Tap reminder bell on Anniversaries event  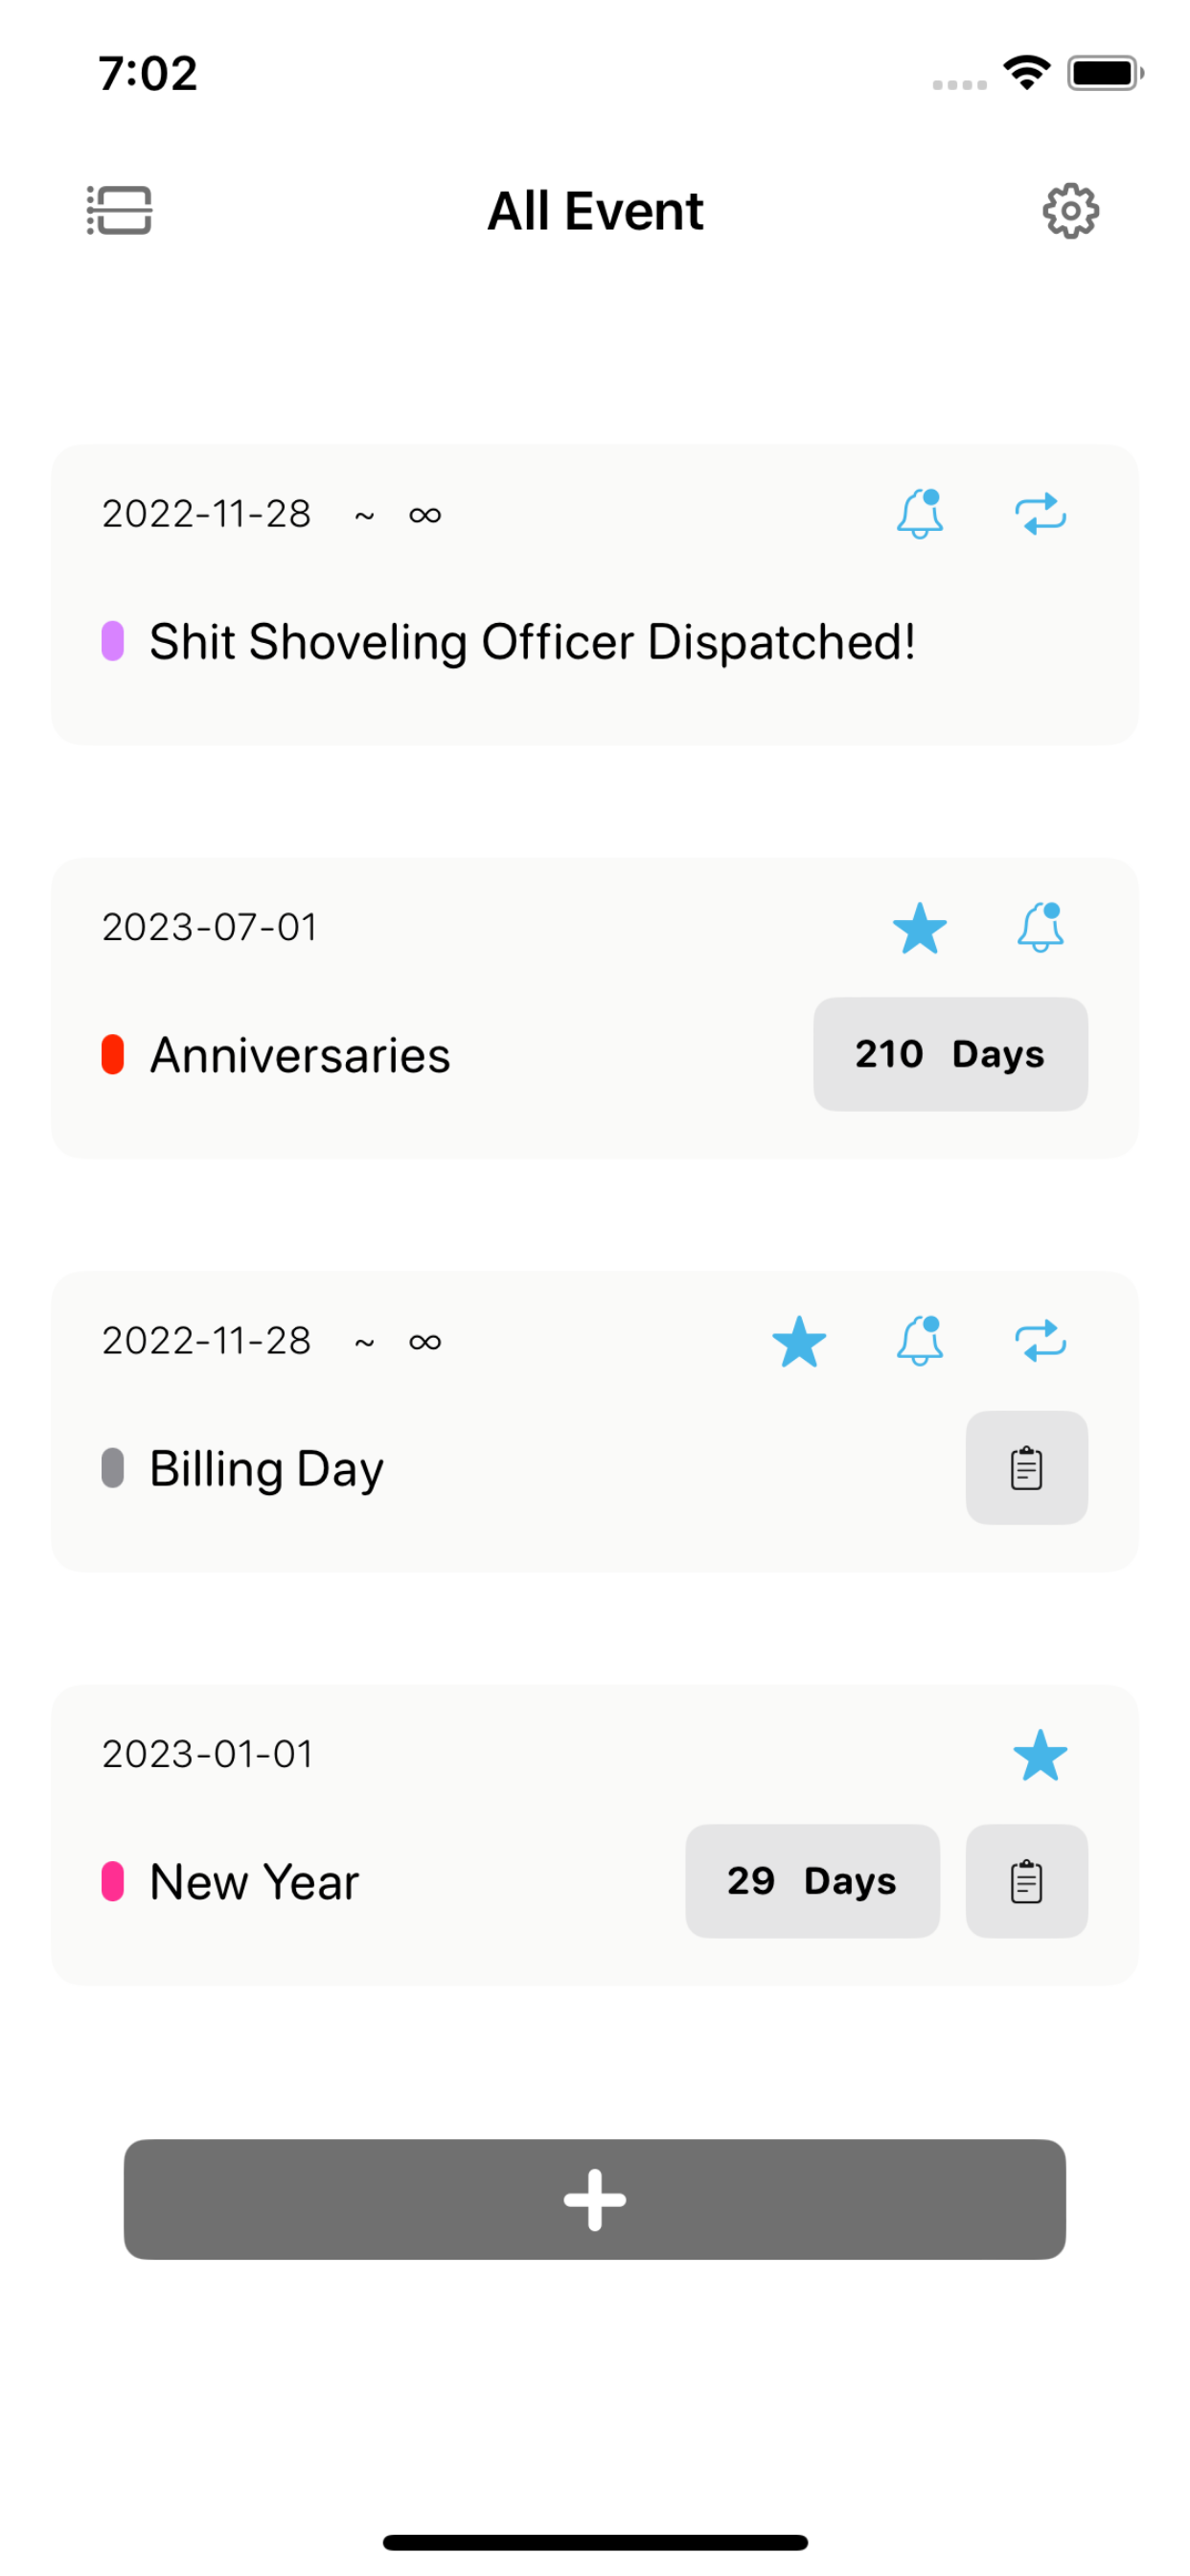(x=1040, y=928)
